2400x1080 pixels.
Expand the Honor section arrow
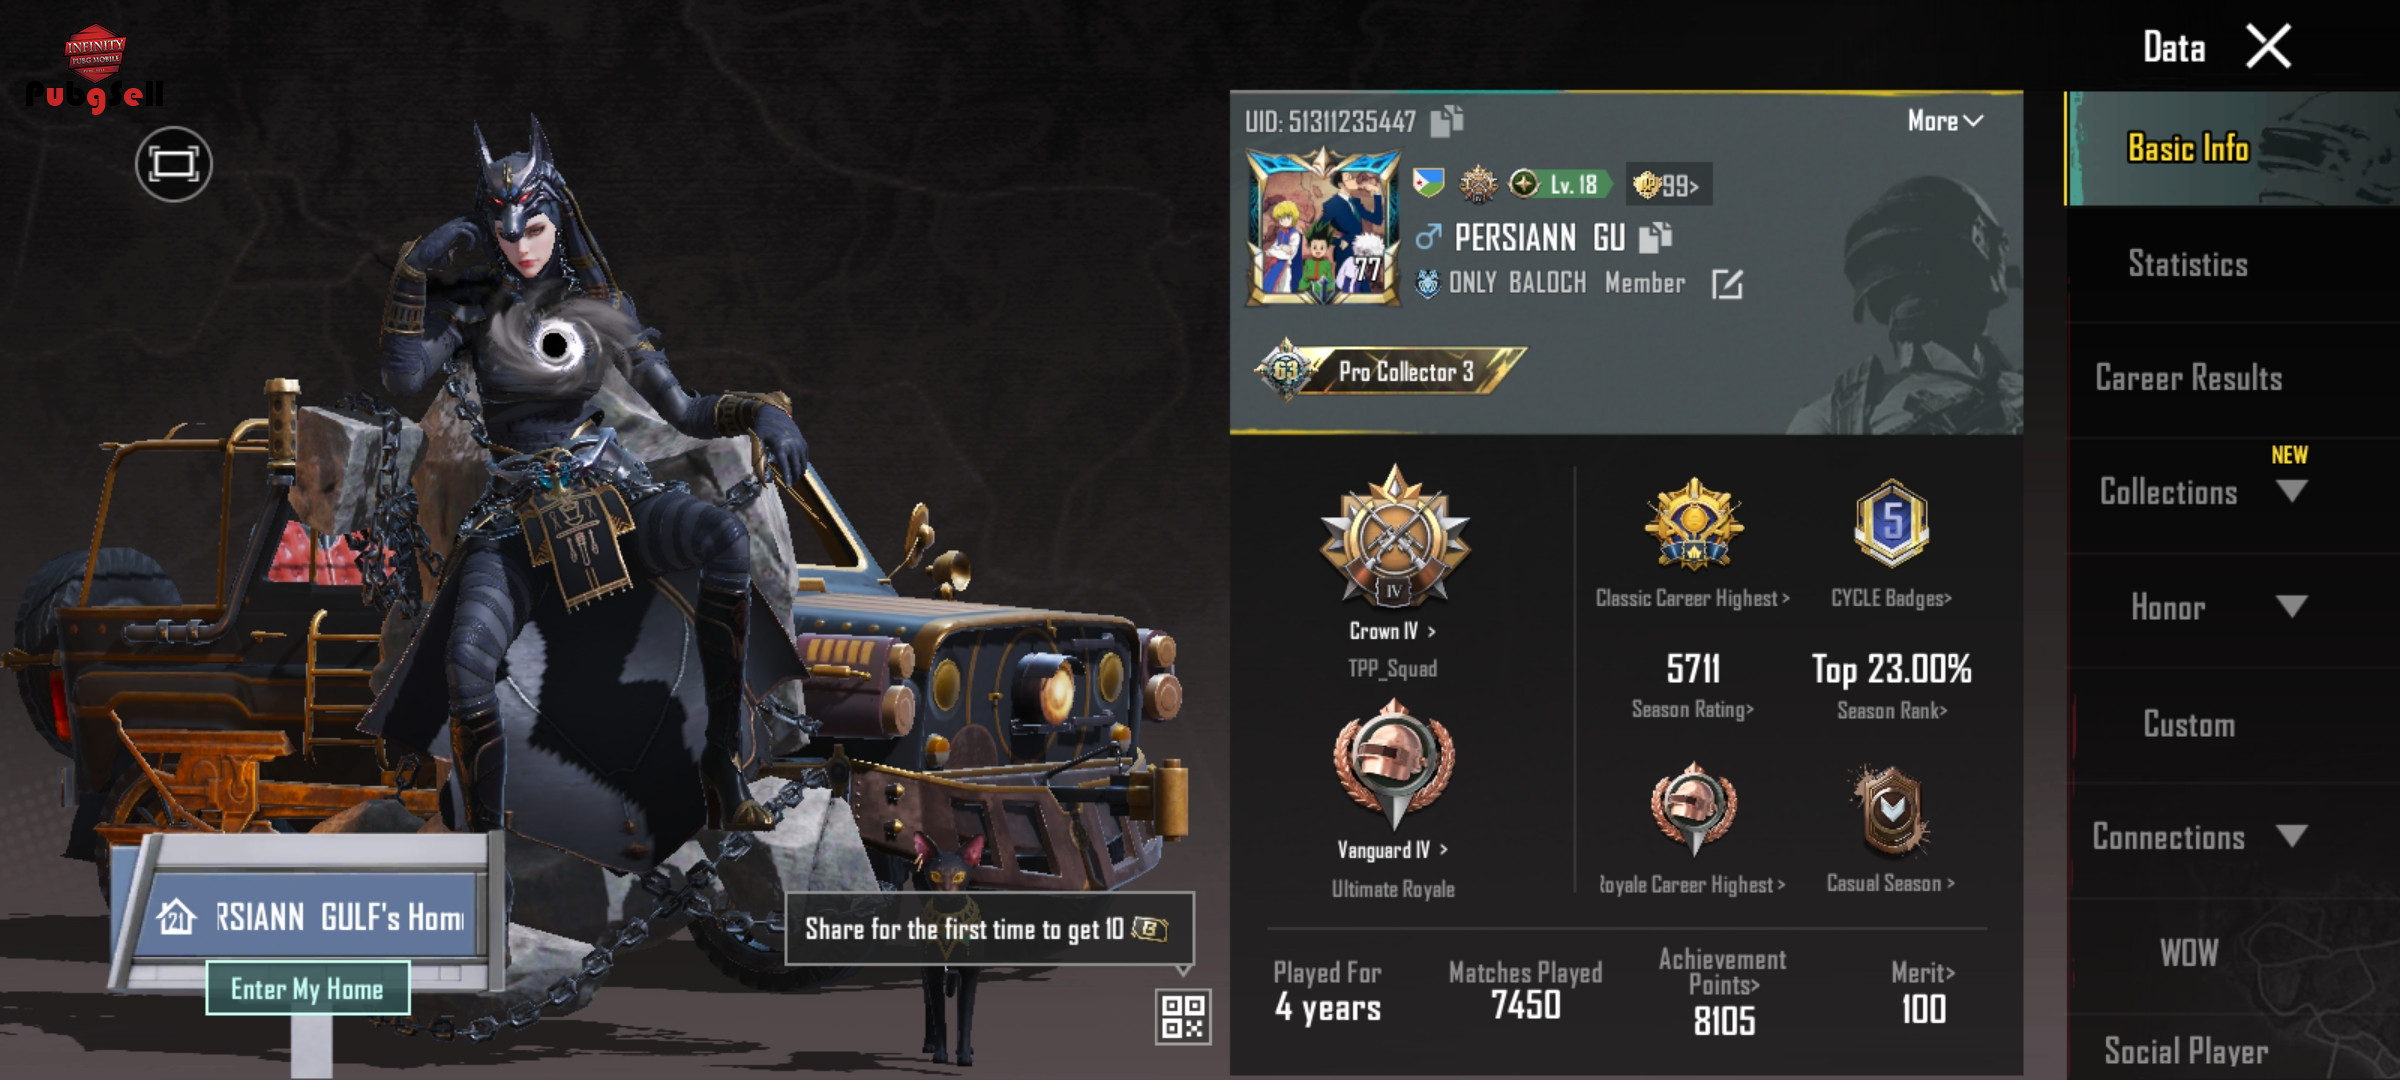(2291, 607)
